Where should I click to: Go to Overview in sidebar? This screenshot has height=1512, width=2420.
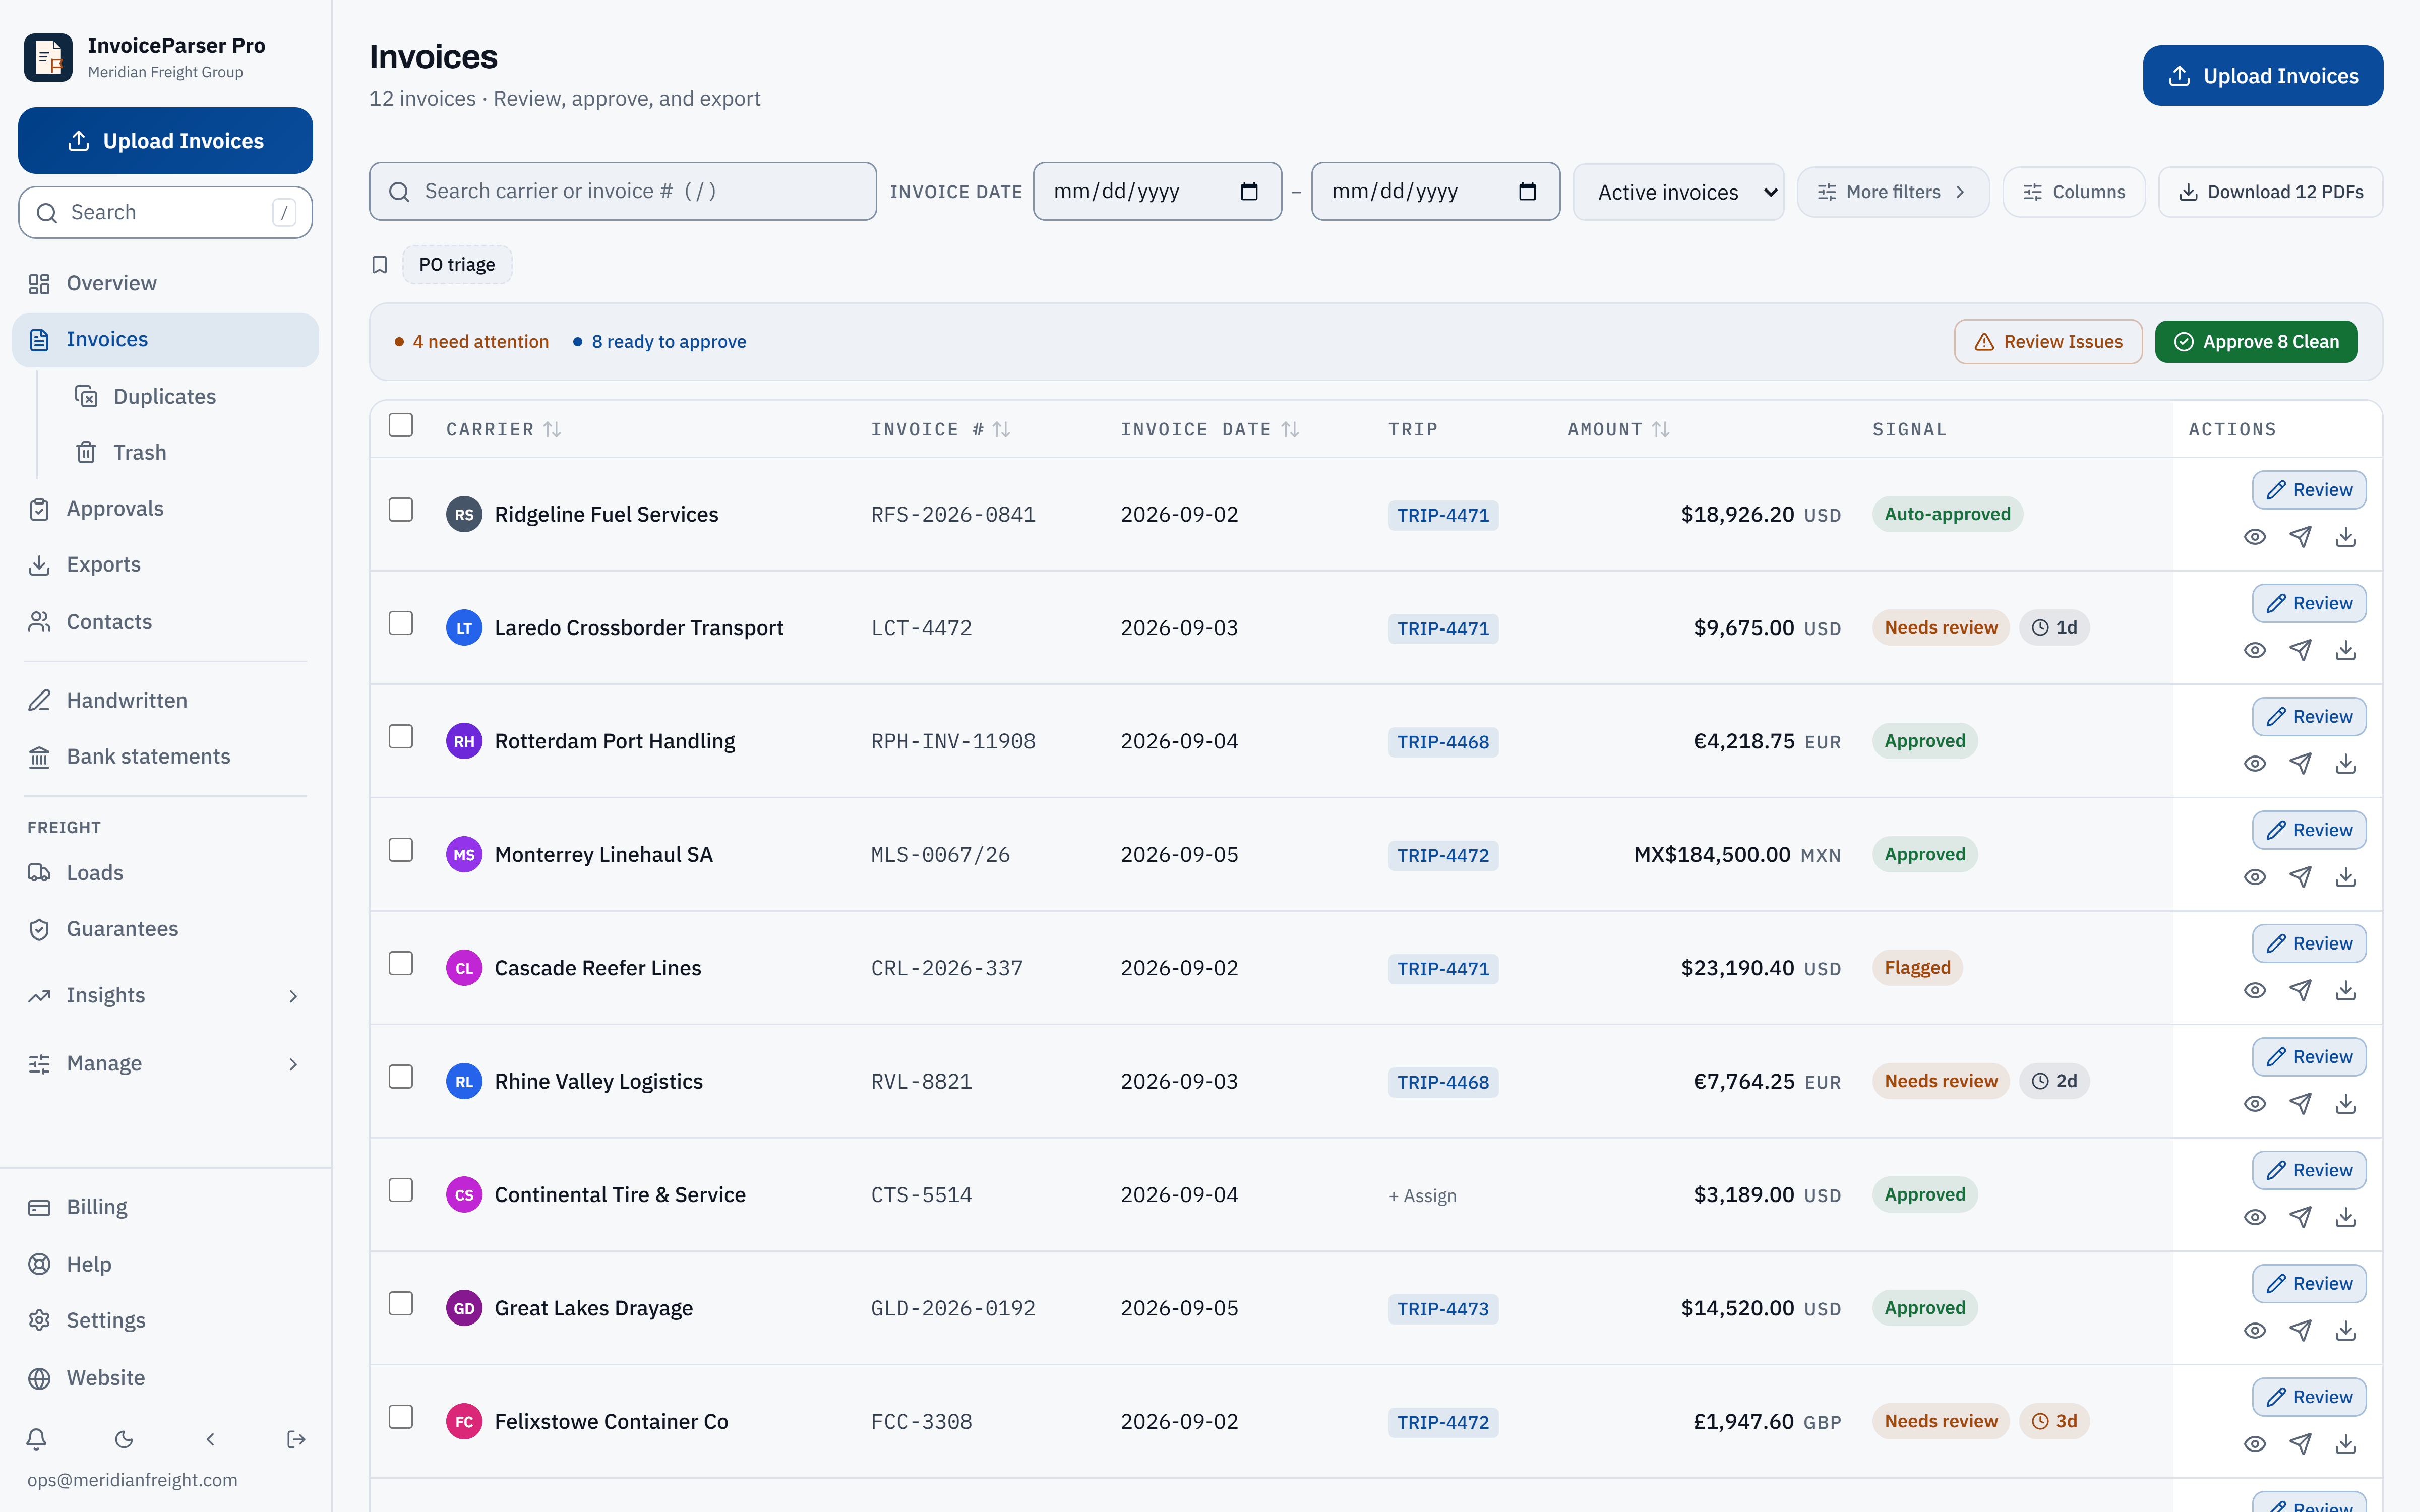(x=165, y=284)
